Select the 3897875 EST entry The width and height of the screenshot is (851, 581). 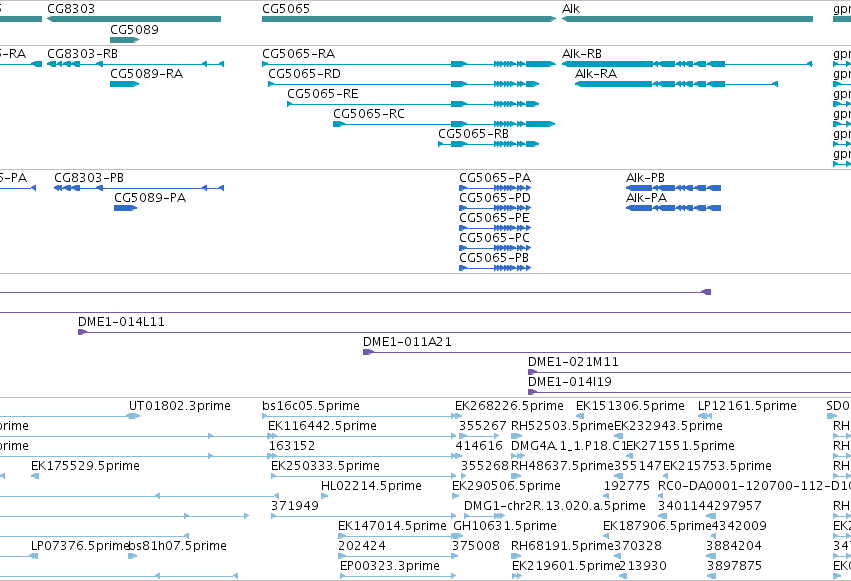[x=734, y=566]
